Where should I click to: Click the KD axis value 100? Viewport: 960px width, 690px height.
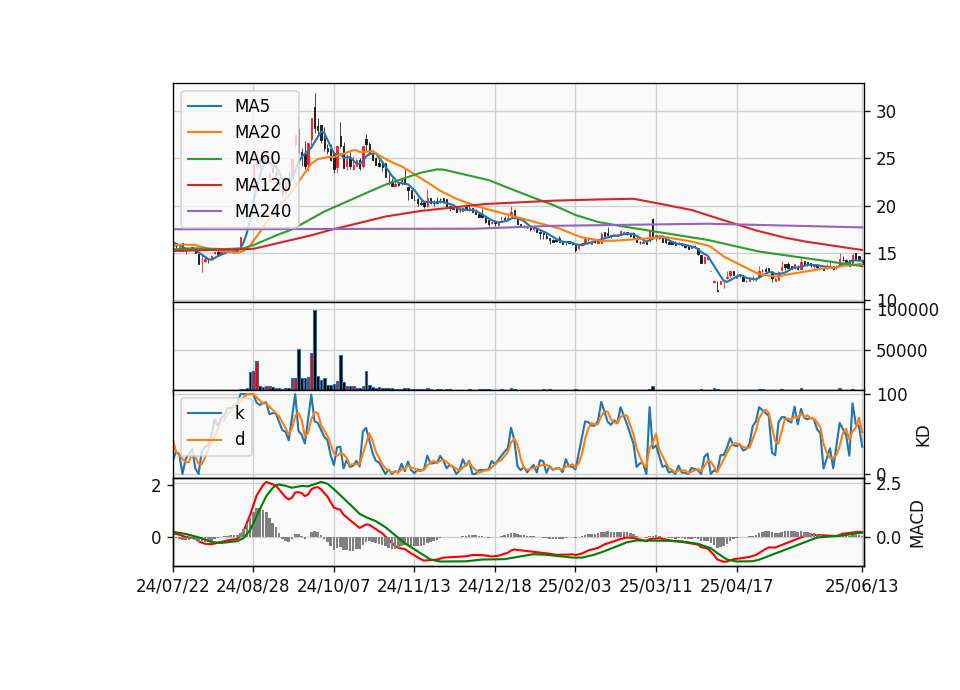tap(891, 395)
